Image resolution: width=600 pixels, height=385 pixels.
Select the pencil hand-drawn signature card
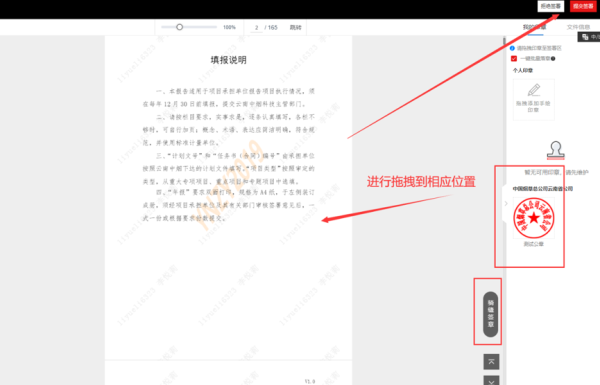(533, 100)
